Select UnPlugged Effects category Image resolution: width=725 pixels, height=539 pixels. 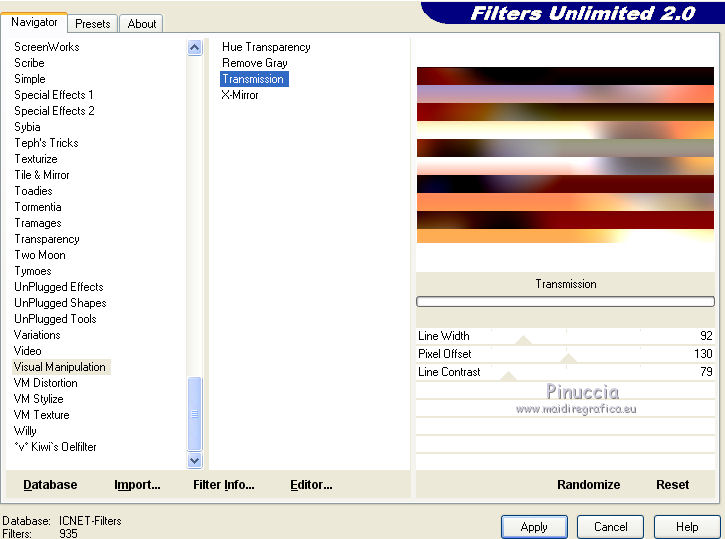tap(59, 287)
